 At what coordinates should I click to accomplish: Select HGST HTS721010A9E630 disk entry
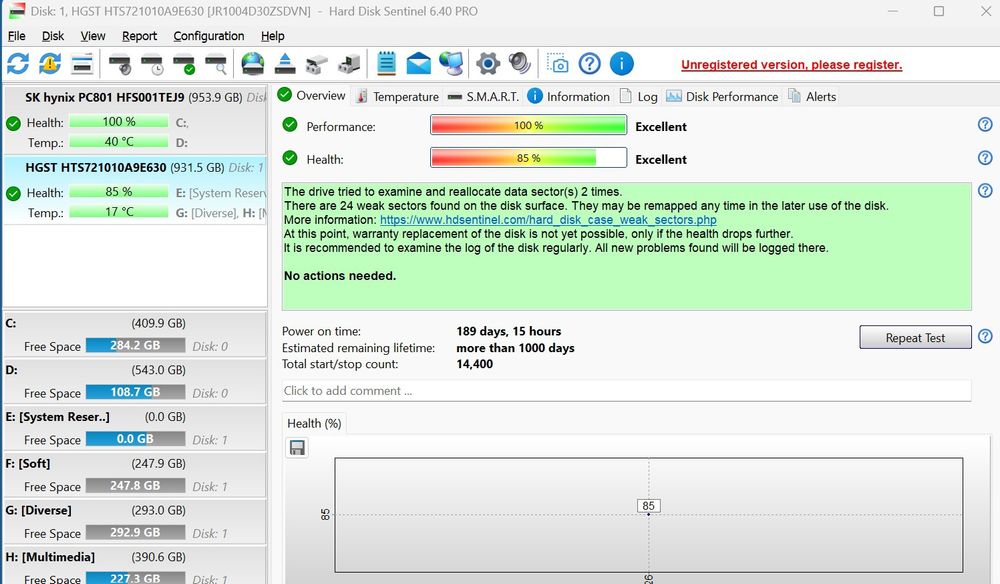(135, 190)
